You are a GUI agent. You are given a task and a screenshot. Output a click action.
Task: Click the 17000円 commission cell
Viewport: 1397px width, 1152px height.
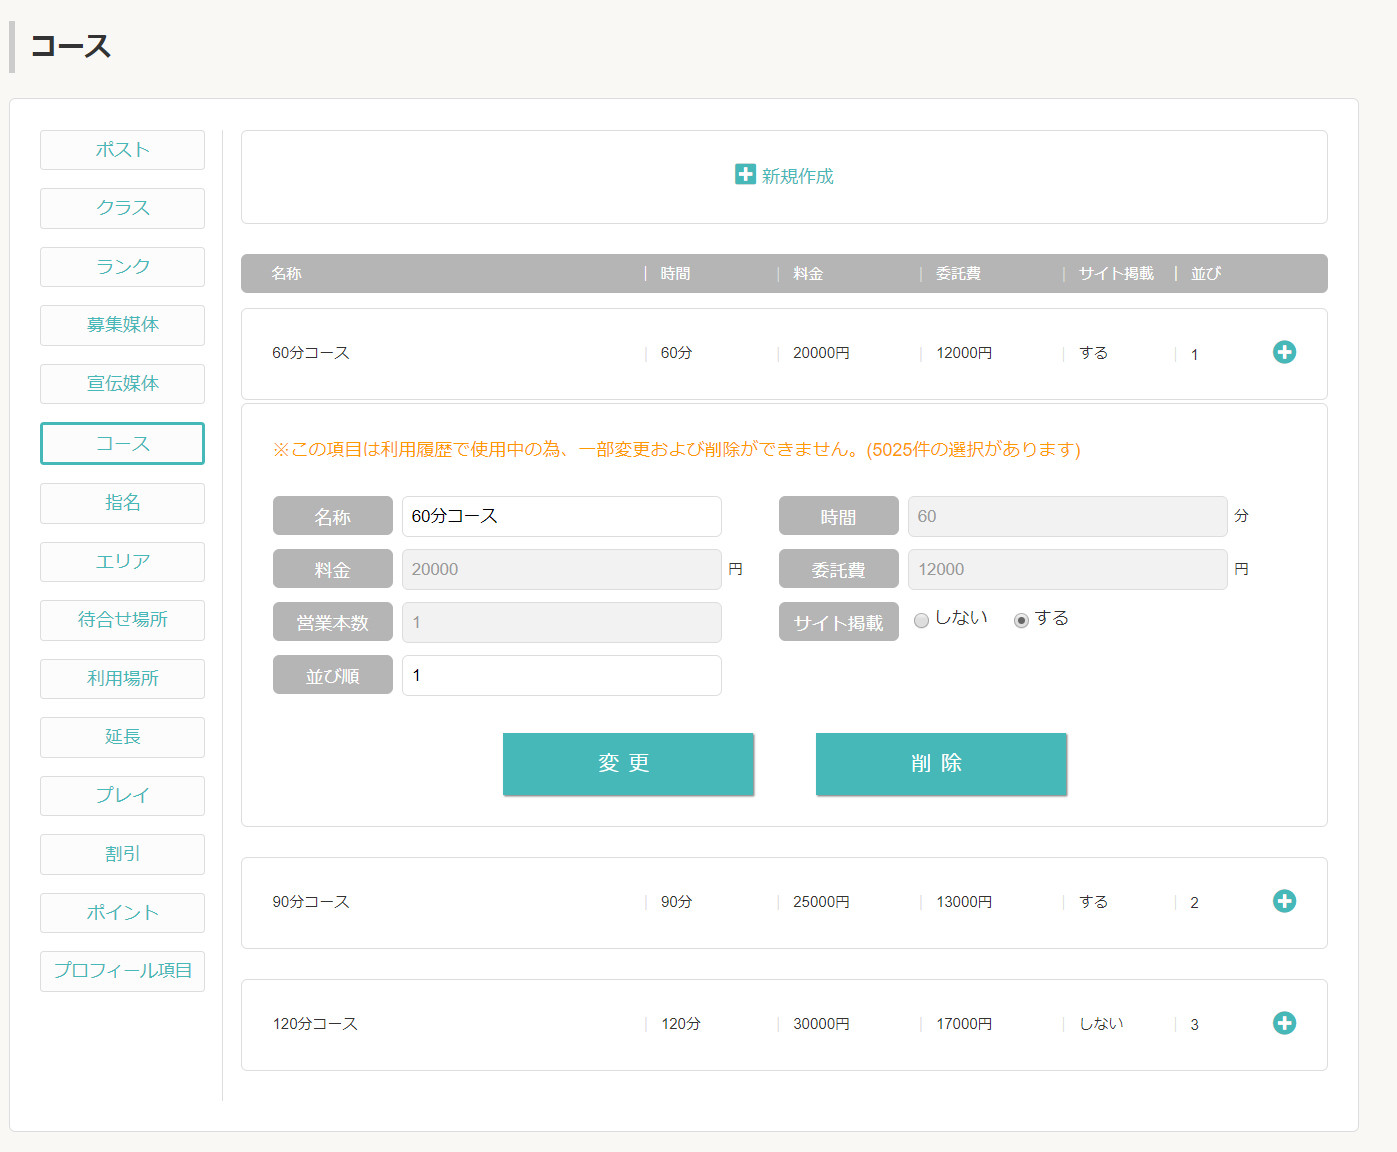click(x=964, y=1024)
